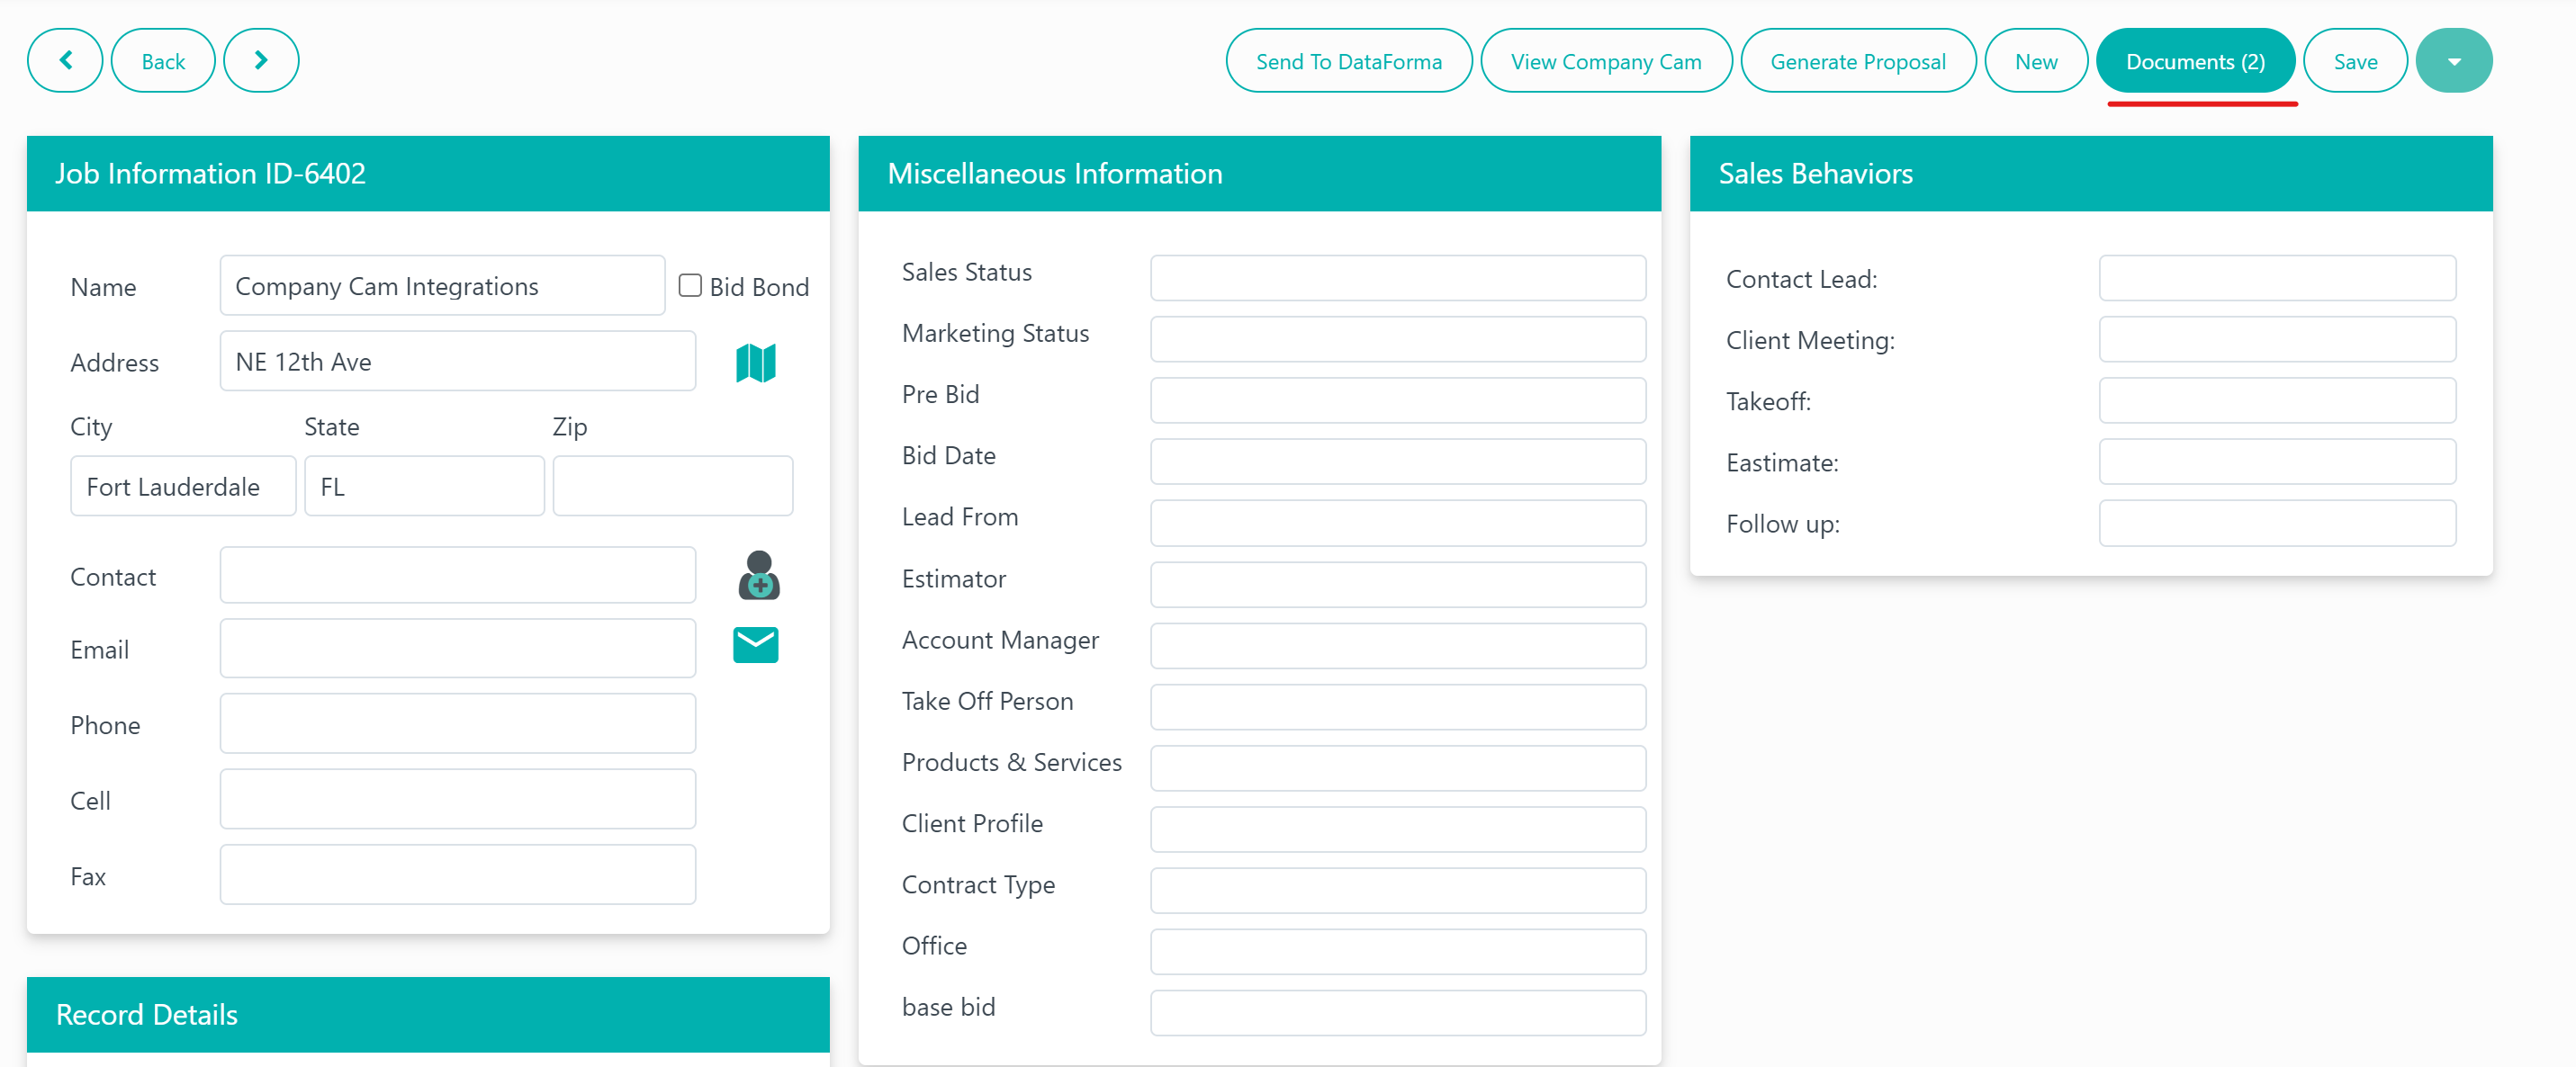Image resolution: width=2576 pixels, height=1067 pixels.
Task: Click Send To DataForma
Action: click(1348, 61)
